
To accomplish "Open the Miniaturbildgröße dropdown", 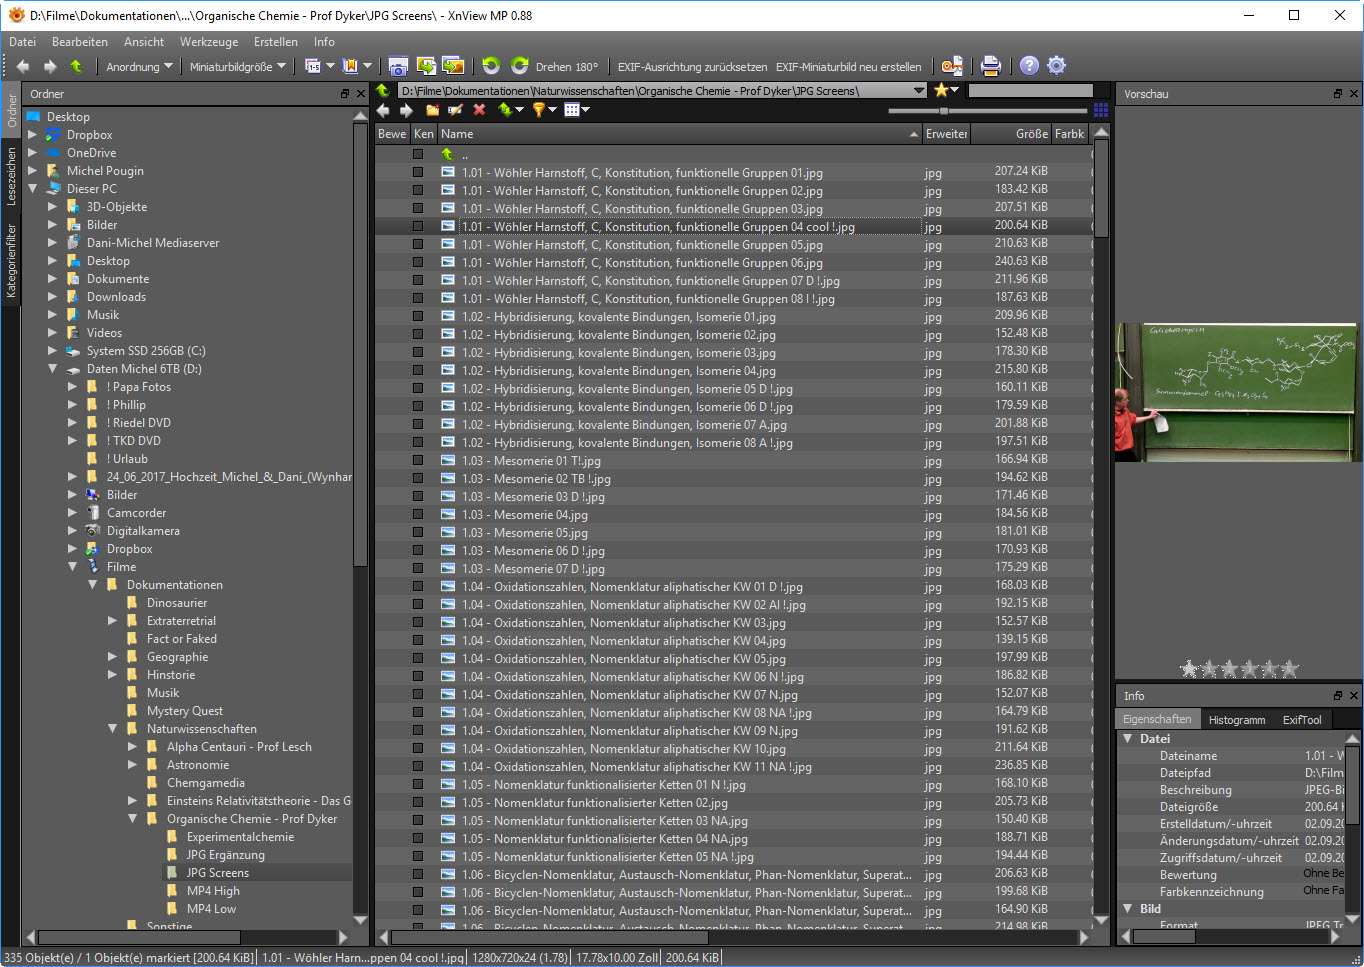I will click(237, 67).
